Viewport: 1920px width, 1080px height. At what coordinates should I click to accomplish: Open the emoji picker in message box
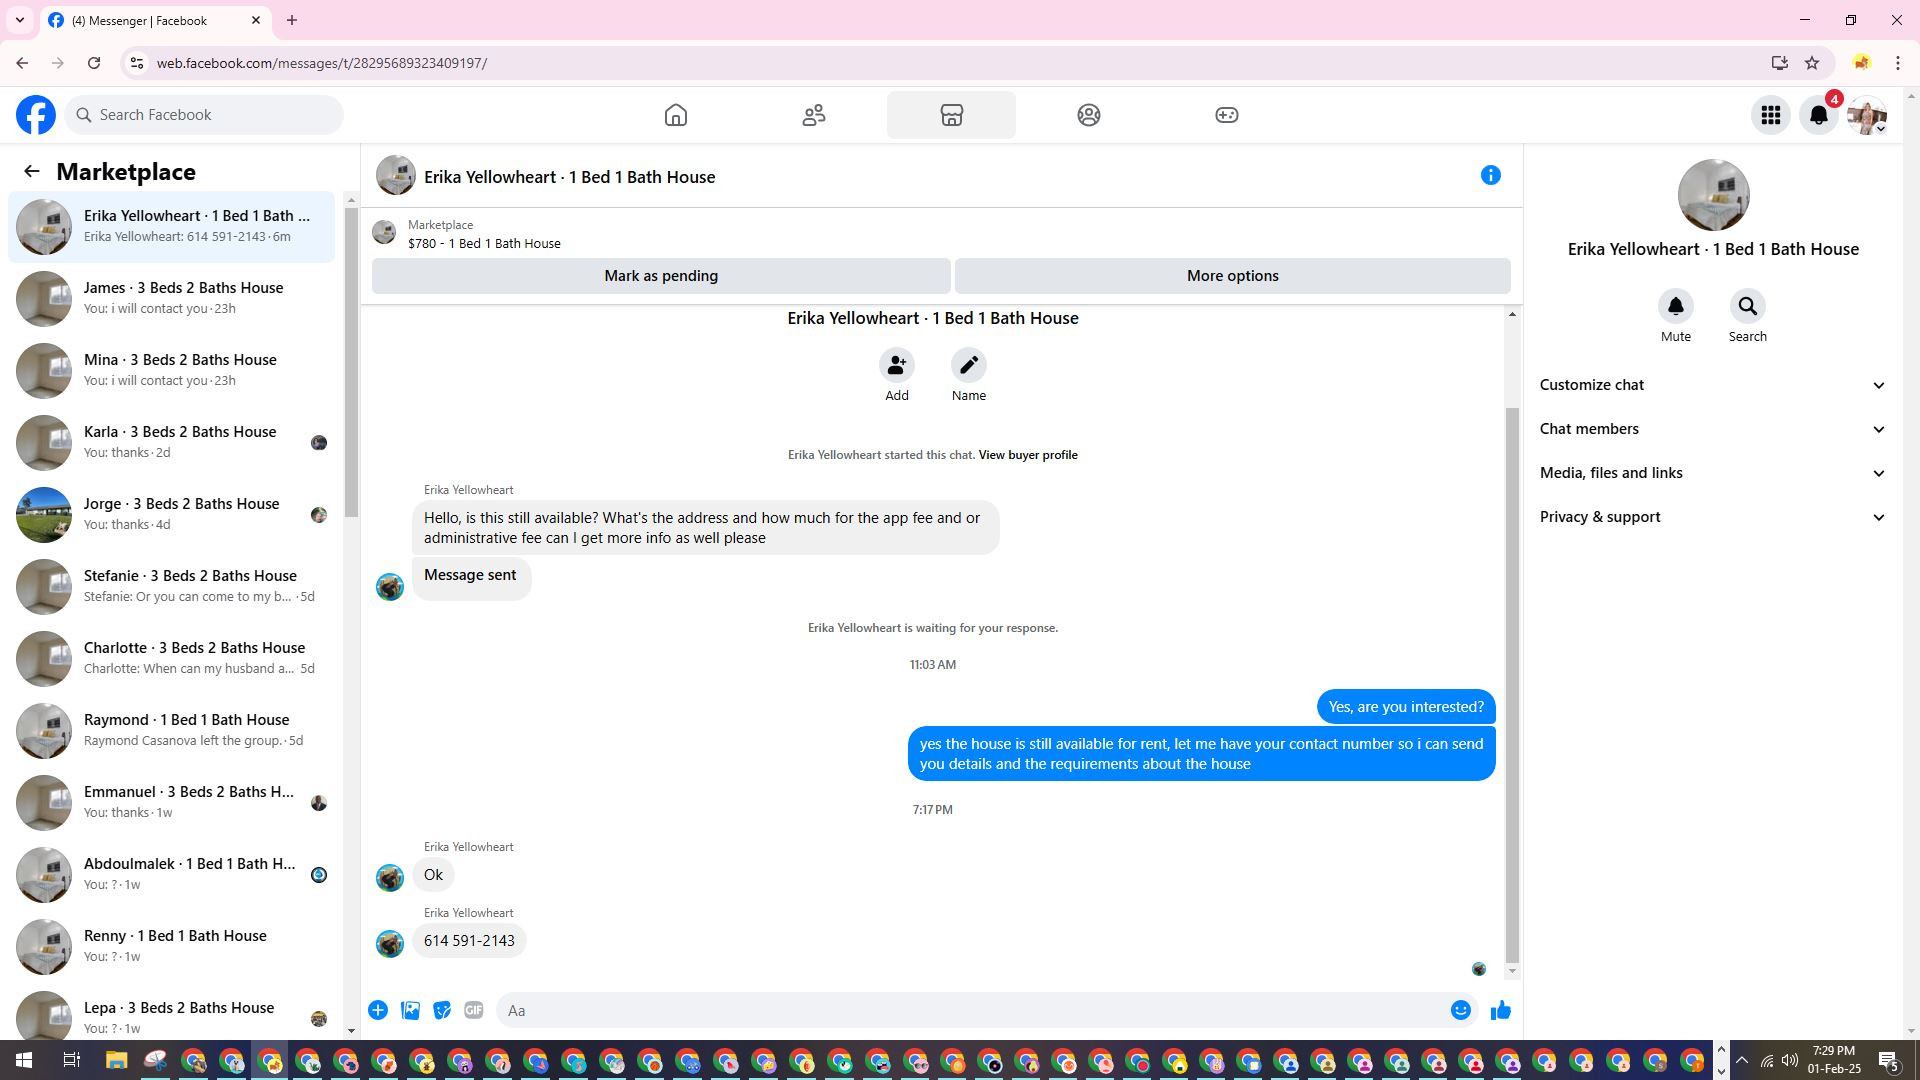tap(1460, 1011)
